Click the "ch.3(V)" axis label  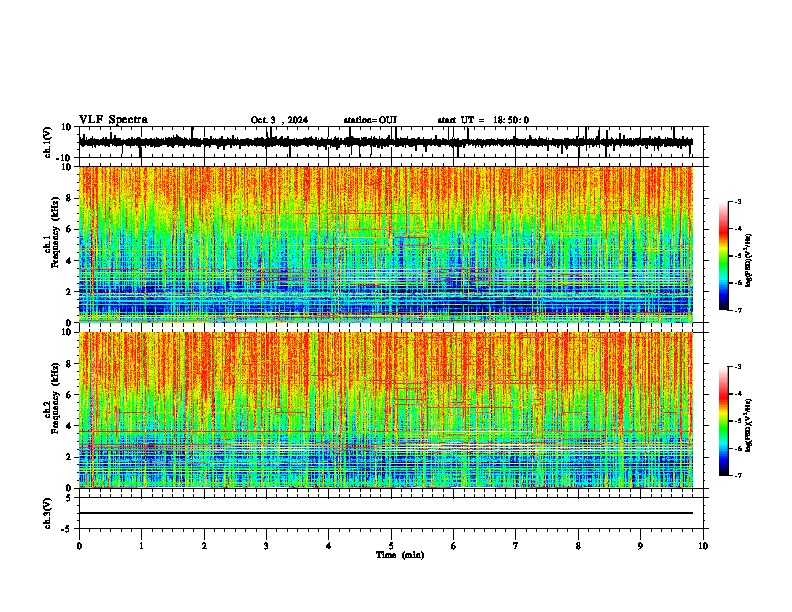click(48, 513)
